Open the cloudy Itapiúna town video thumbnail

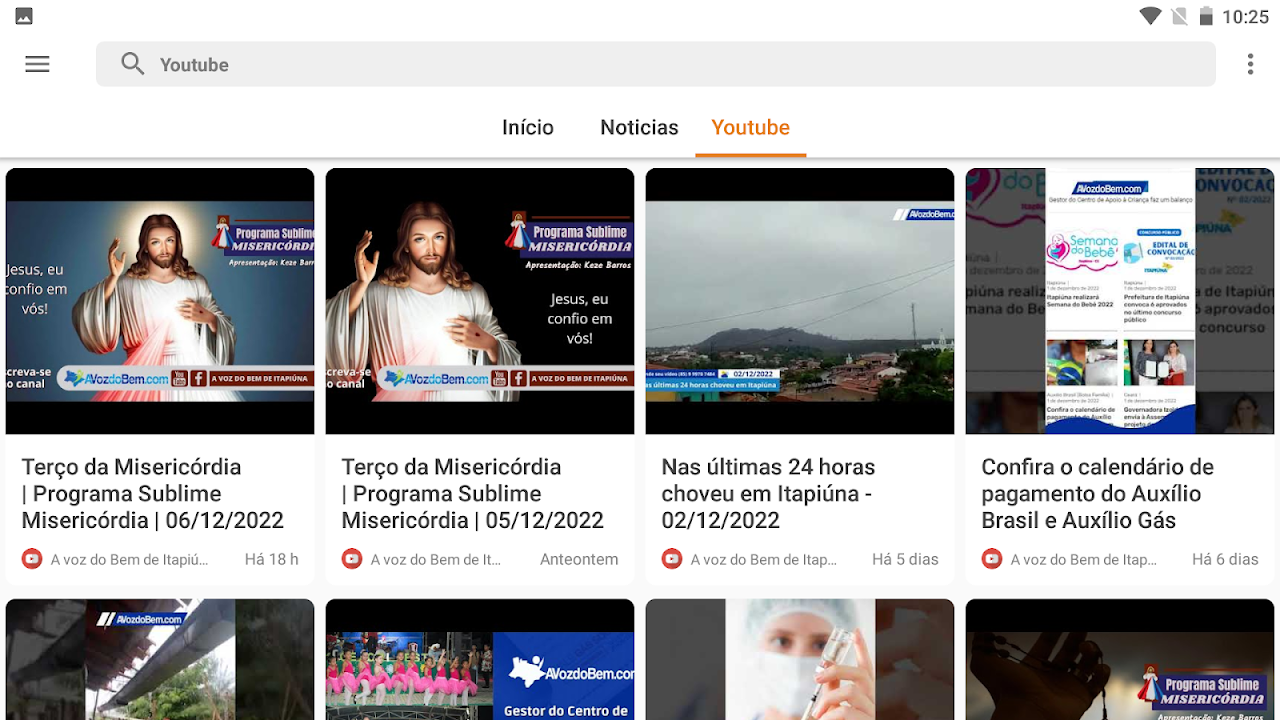pos(800,300)
